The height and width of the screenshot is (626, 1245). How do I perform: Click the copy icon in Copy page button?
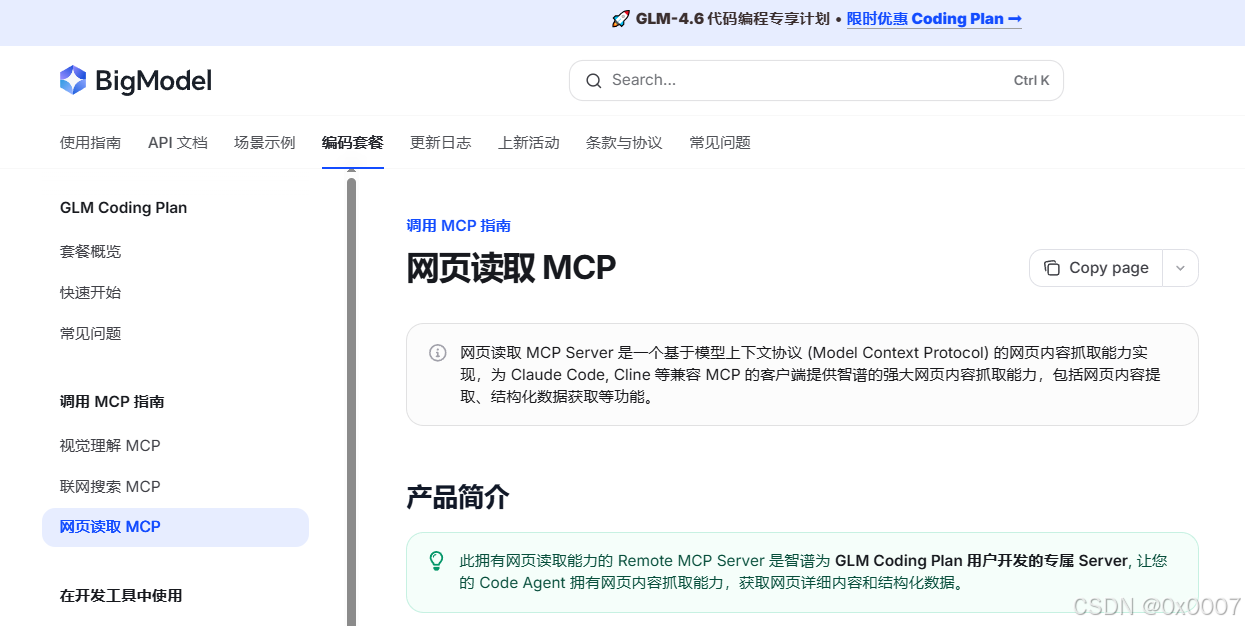pyautogui.click(x=1051, y=268)
